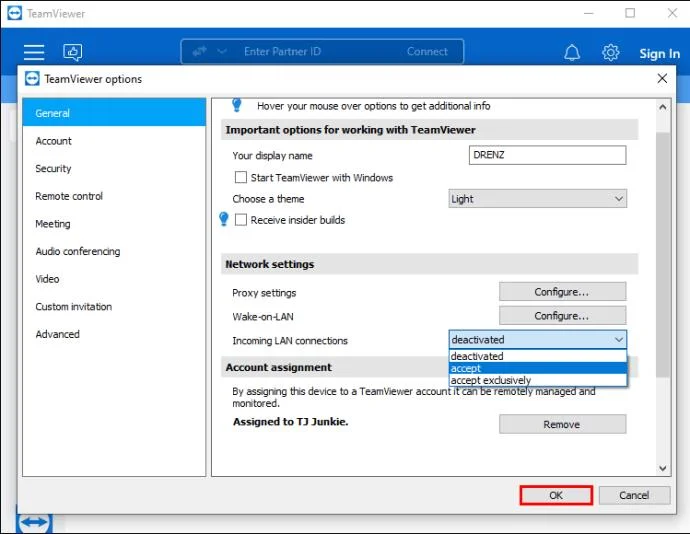Screen dimensions: 690x534
Task: Open the hamburger menu in main window
Action: click(x=34, y=52)
